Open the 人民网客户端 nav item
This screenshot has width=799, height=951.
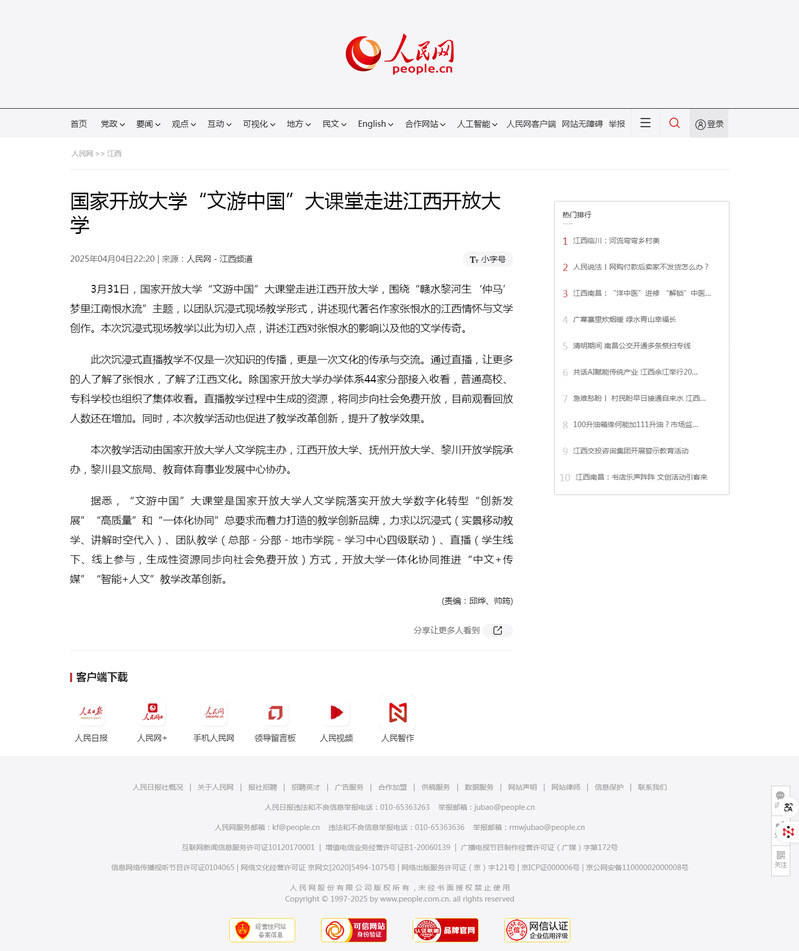point(530,124)
